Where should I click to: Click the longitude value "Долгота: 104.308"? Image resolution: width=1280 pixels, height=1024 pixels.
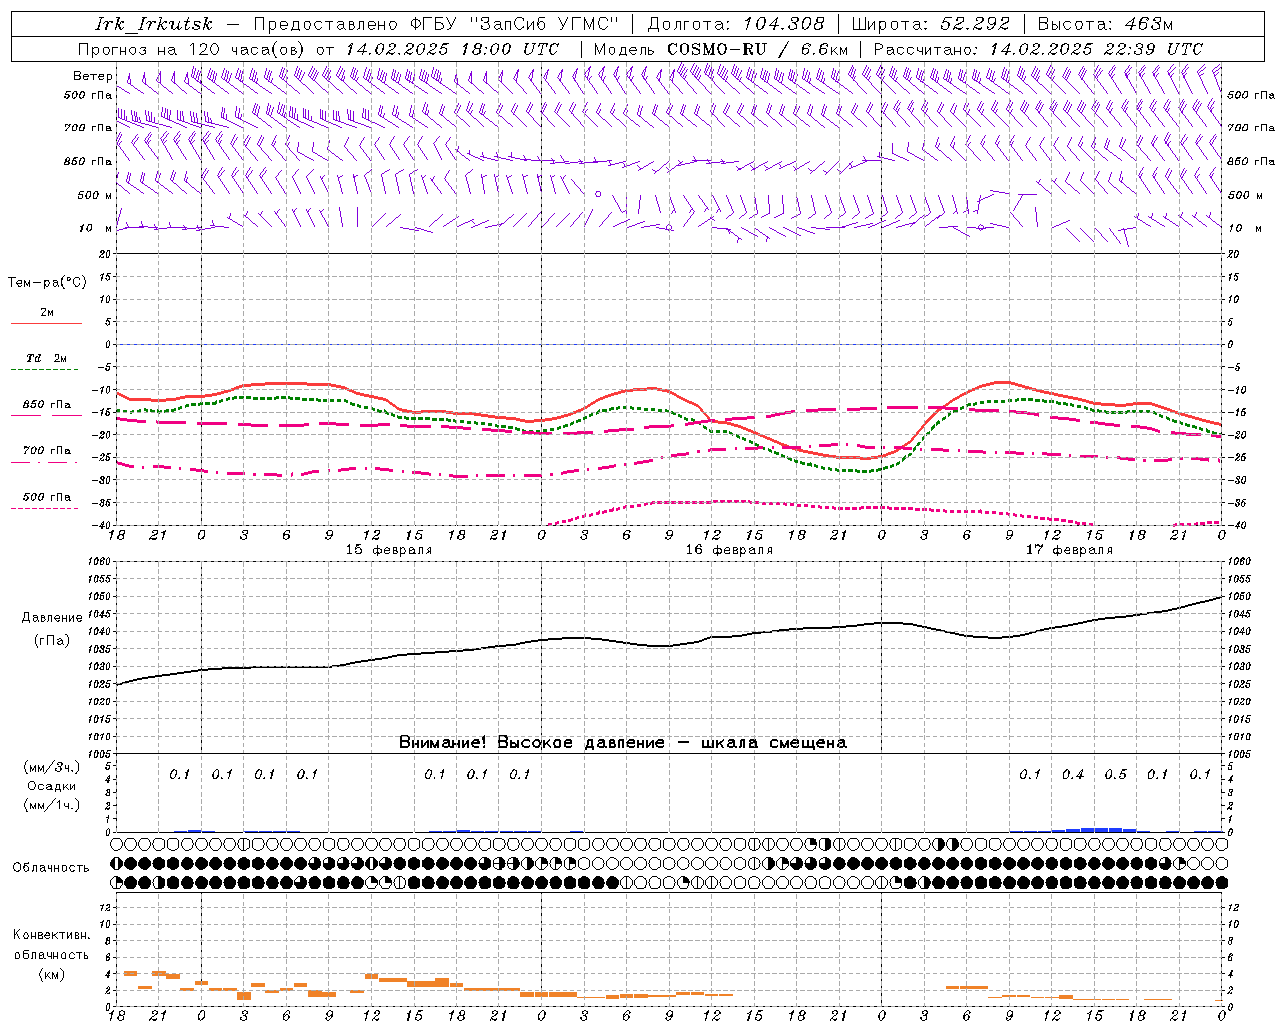(x=736, y=24)
